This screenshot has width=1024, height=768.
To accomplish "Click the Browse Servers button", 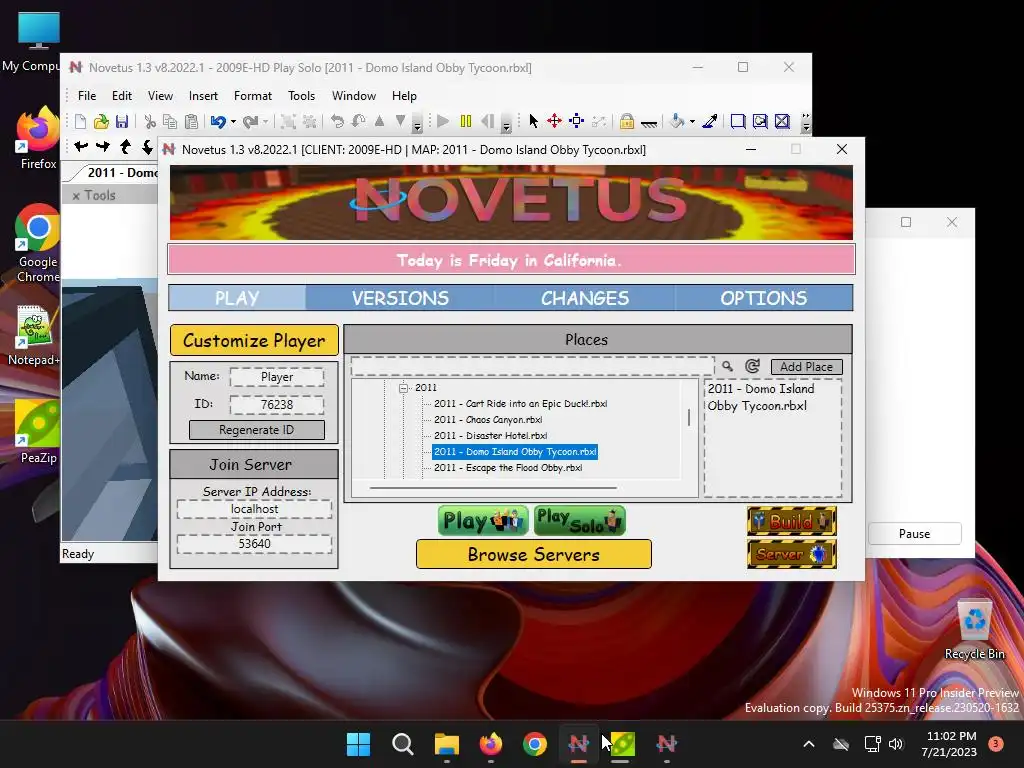I will (x=534, y=554).
